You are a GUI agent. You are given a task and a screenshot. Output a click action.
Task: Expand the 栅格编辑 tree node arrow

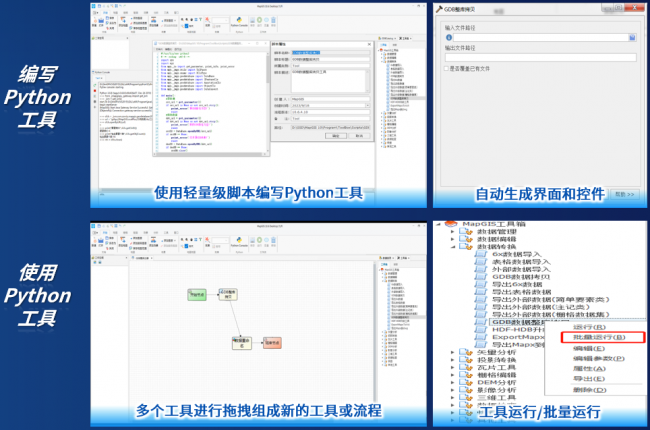[453, 375]
